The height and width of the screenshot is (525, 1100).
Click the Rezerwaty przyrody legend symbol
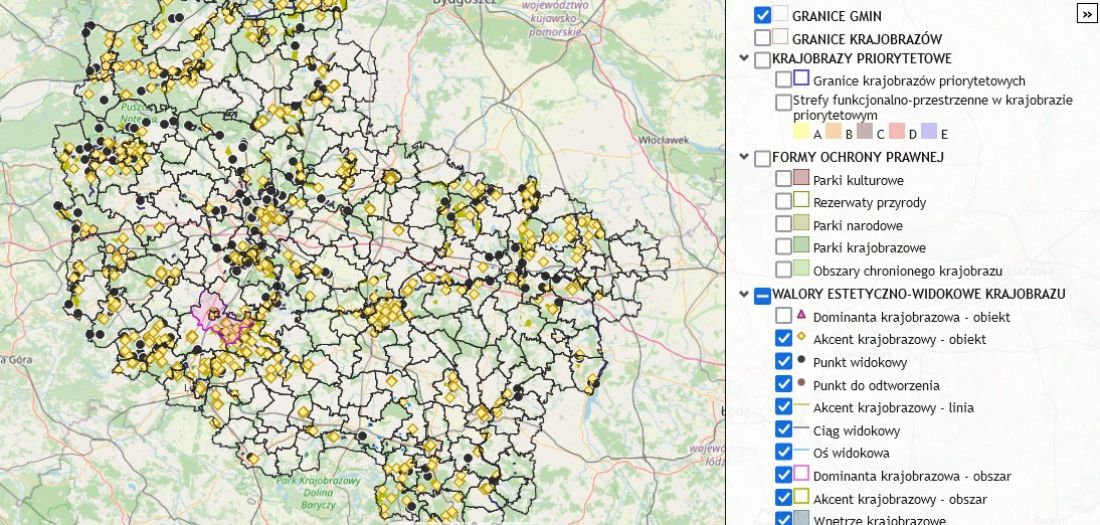coord(802,200)
